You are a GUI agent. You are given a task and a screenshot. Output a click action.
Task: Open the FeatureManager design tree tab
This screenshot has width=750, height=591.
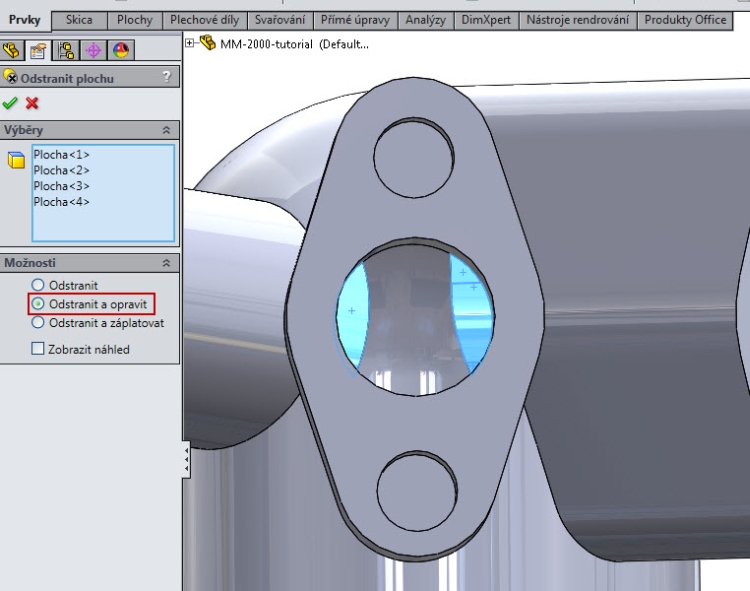tap(12, 50)
